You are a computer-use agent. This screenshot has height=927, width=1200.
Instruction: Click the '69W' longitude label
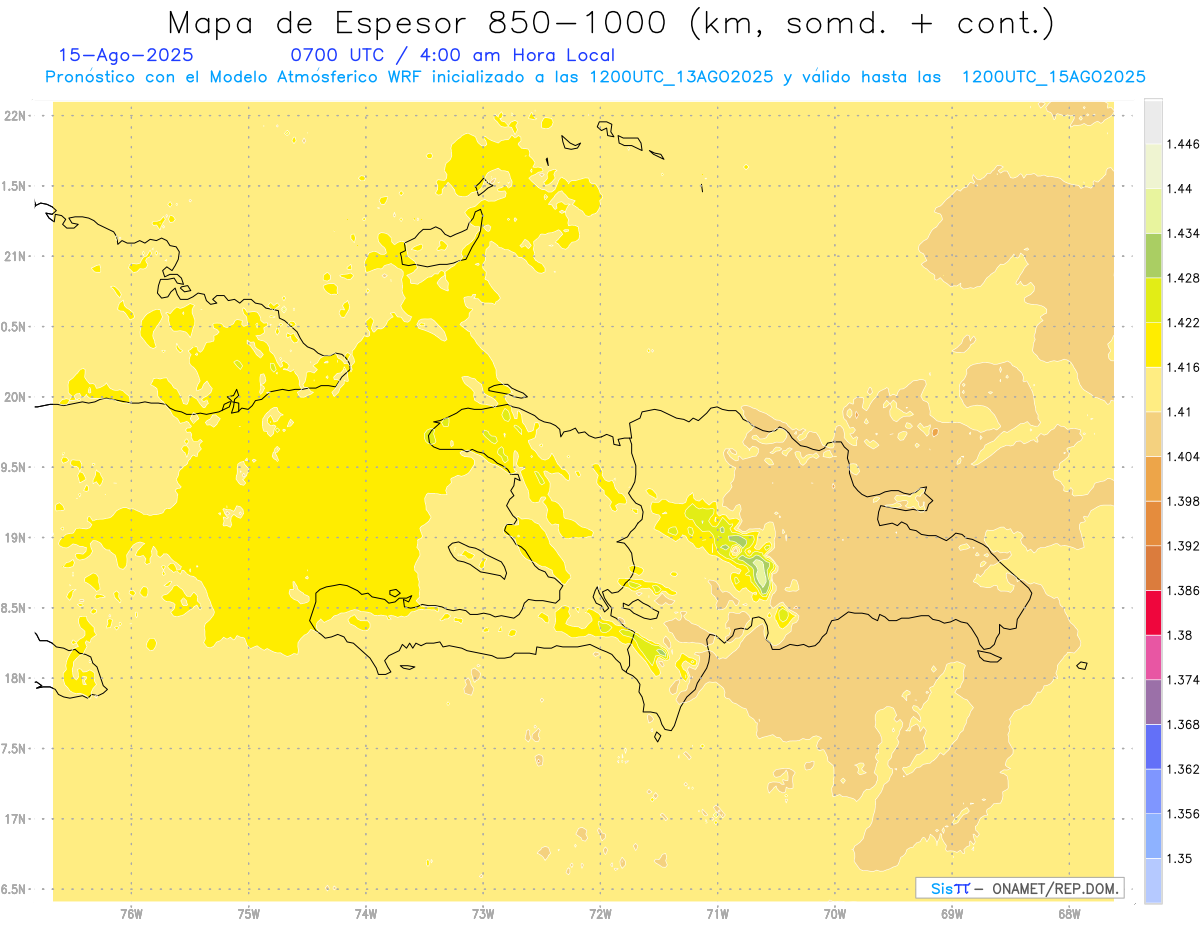pos(952,913)
